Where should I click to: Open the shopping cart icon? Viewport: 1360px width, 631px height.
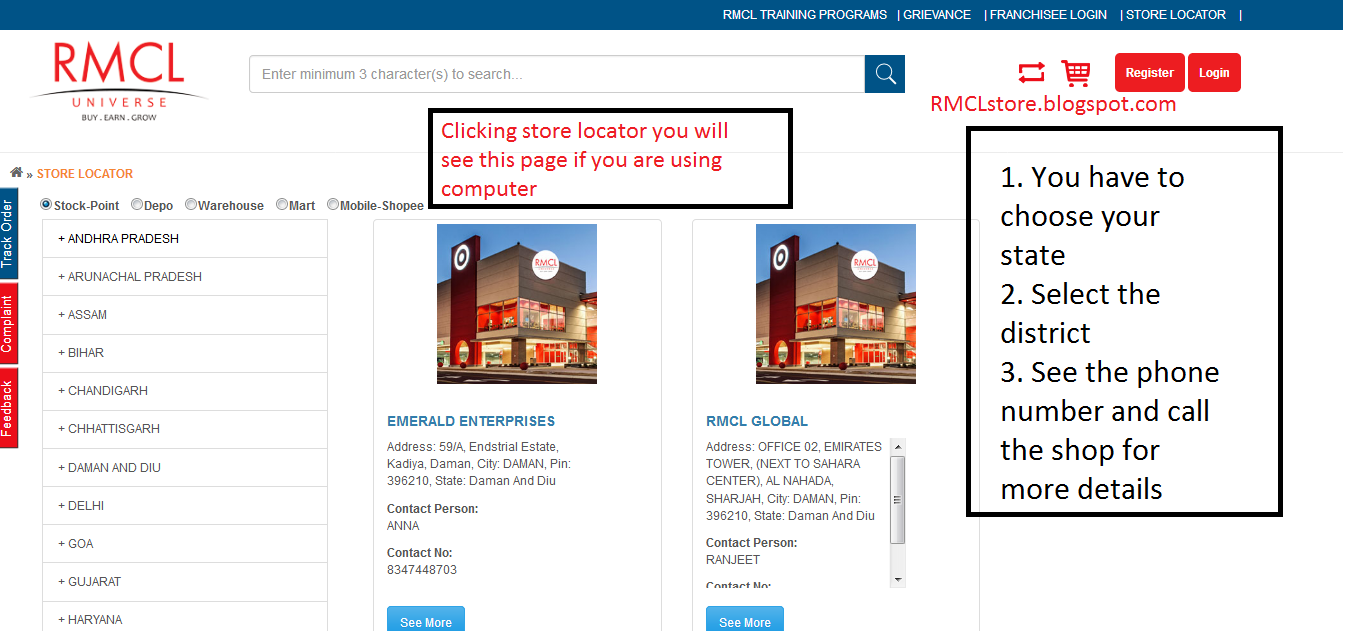[1076, 72]
